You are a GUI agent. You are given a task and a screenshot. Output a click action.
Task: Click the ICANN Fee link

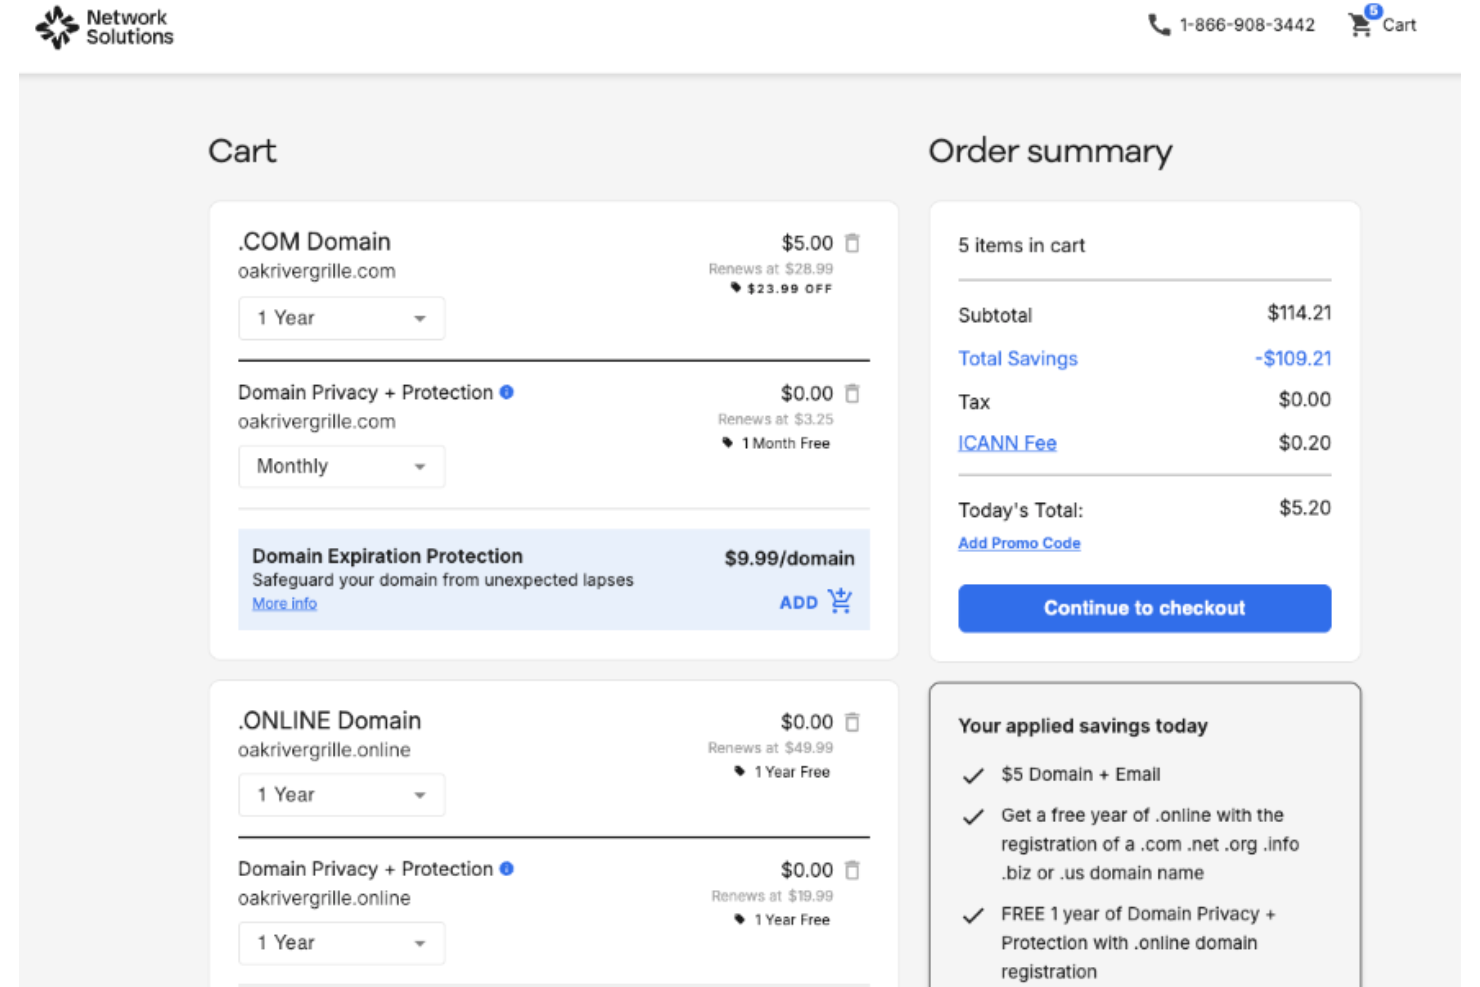[1007, 443]
